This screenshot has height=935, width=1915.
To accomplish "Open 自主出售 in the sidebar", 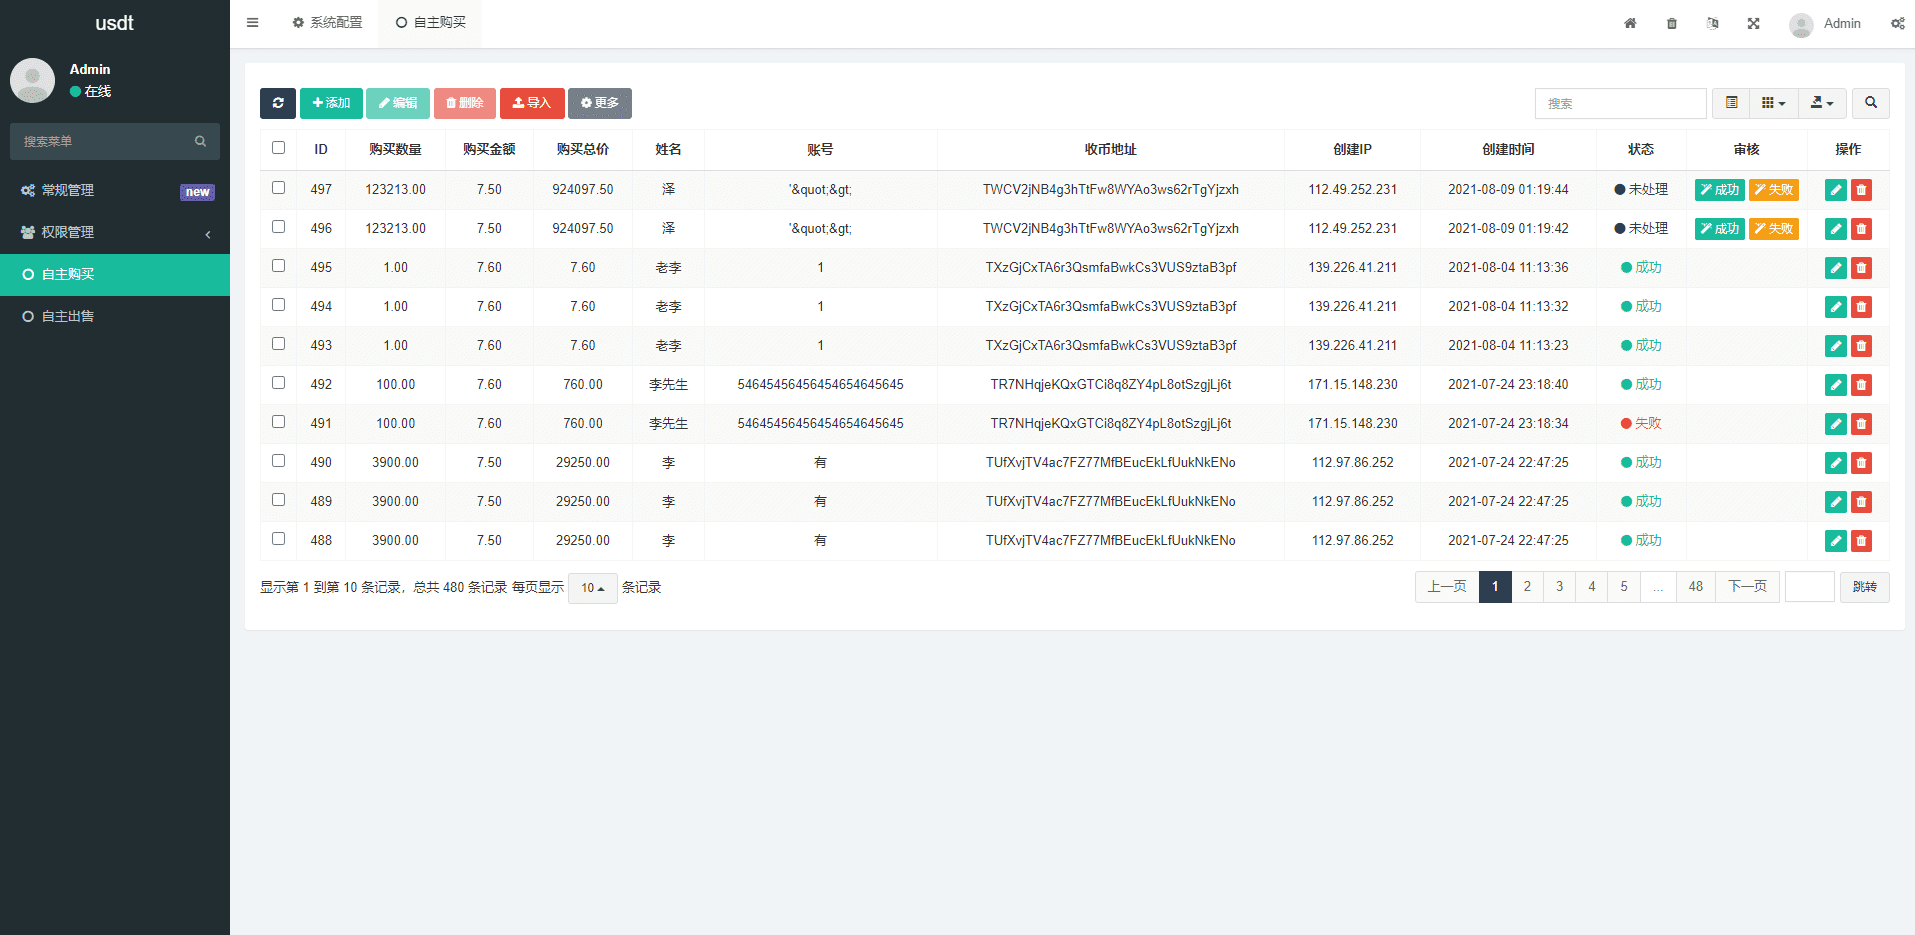I will click(x=68, y=316).
